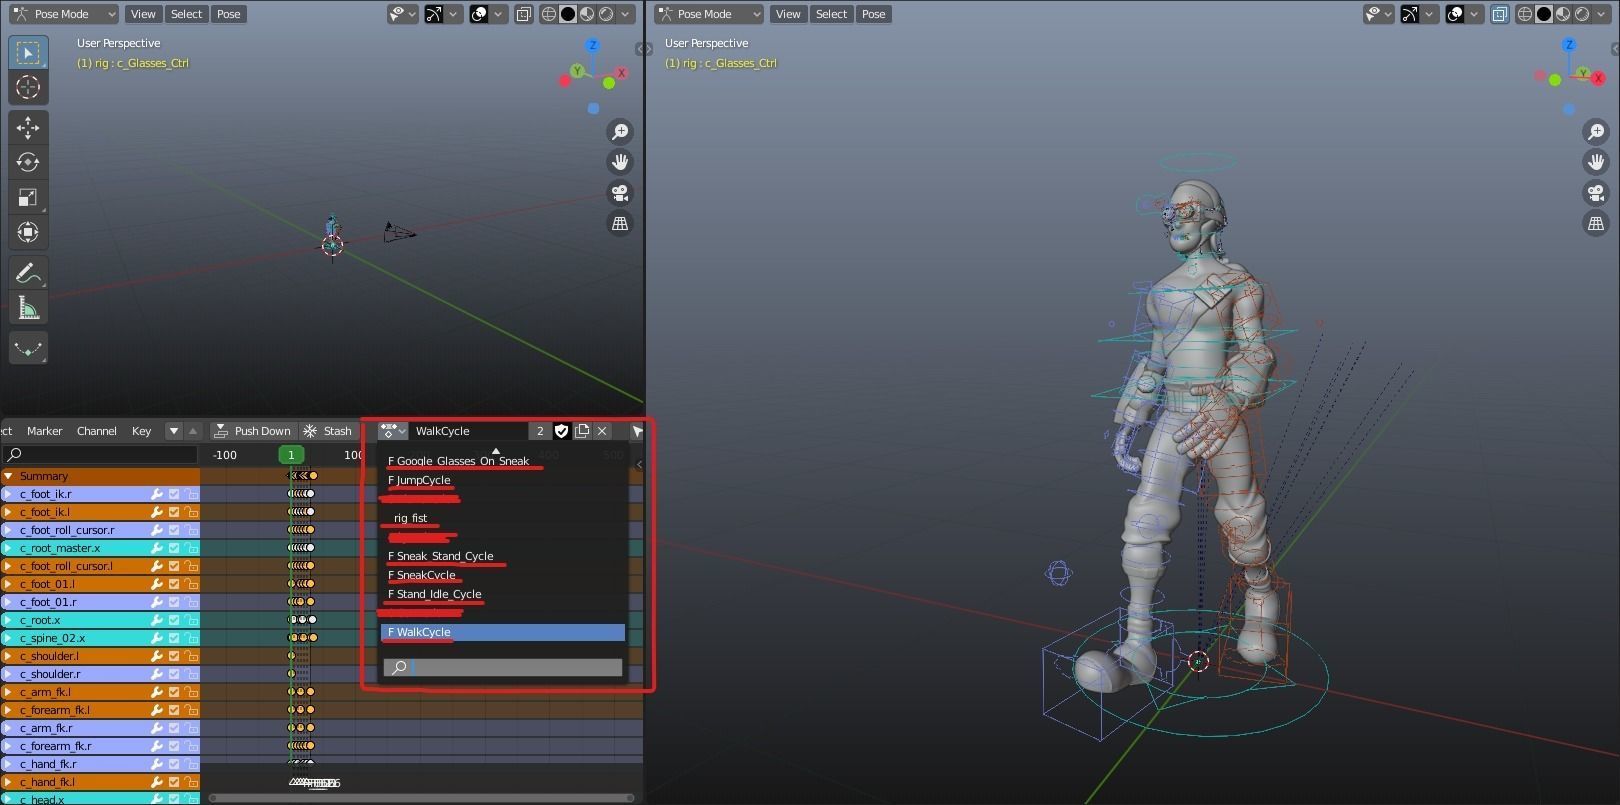Select the Select Box tool in left toolbar

[x=28, y=53]
